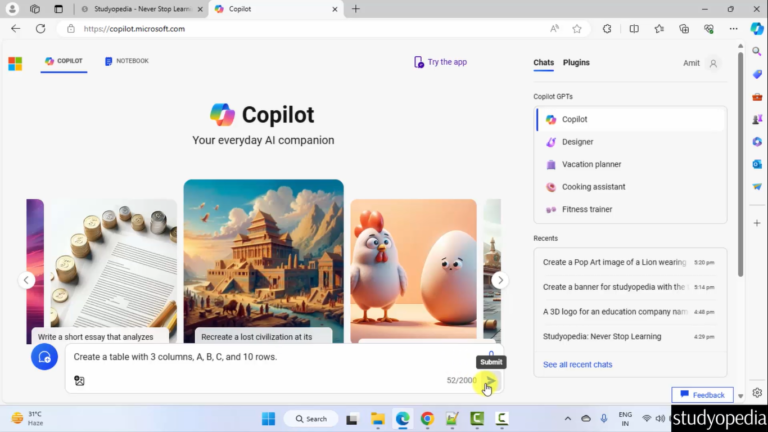Start a new topic with the blue chat button
Viewport: 768px width, 432px height.
point(44,357)
